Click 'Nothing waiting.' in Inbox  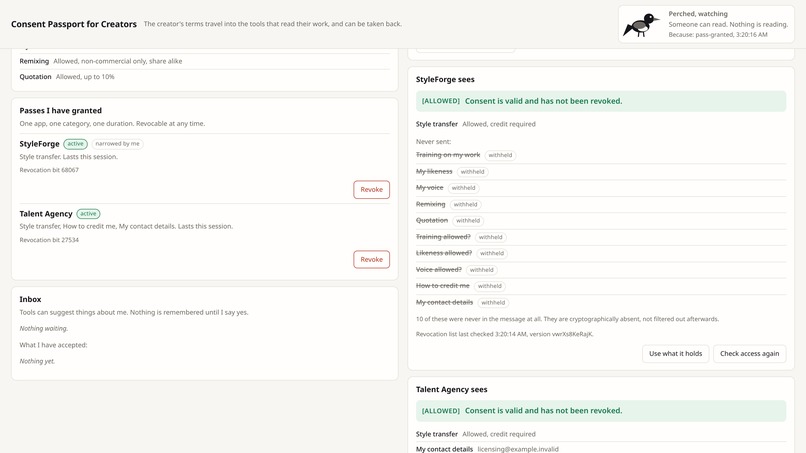click(44, 329)
